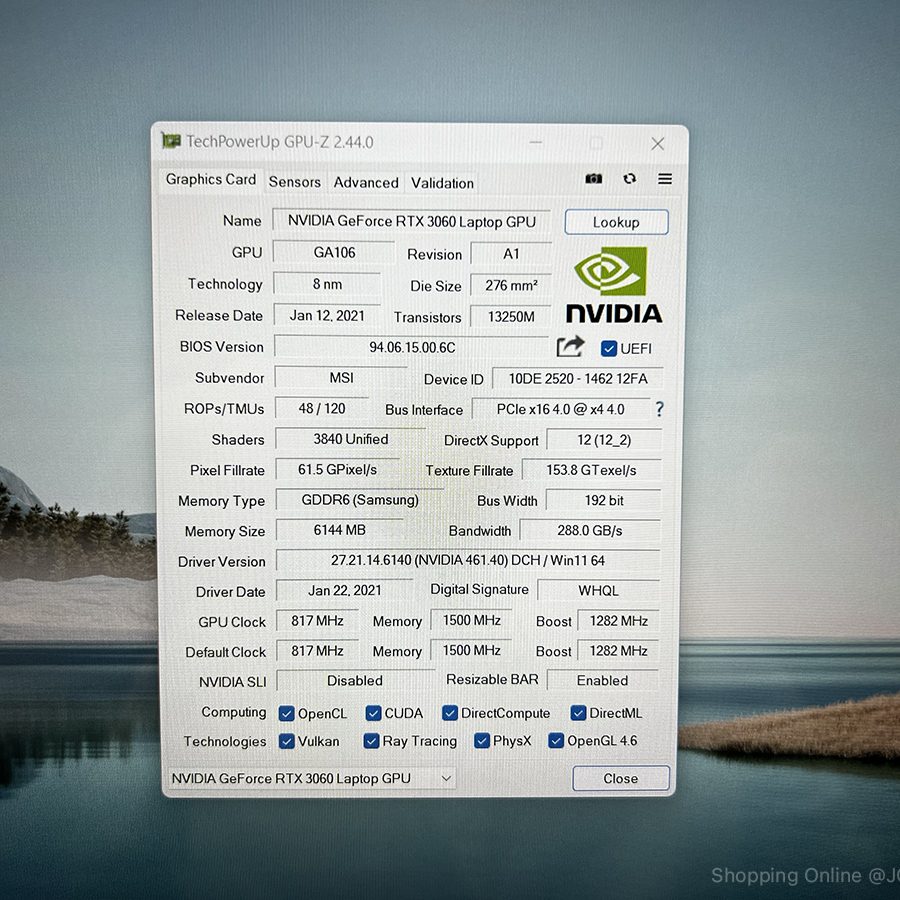Click the Technology field showing 8 nm

tap(327, 284)
